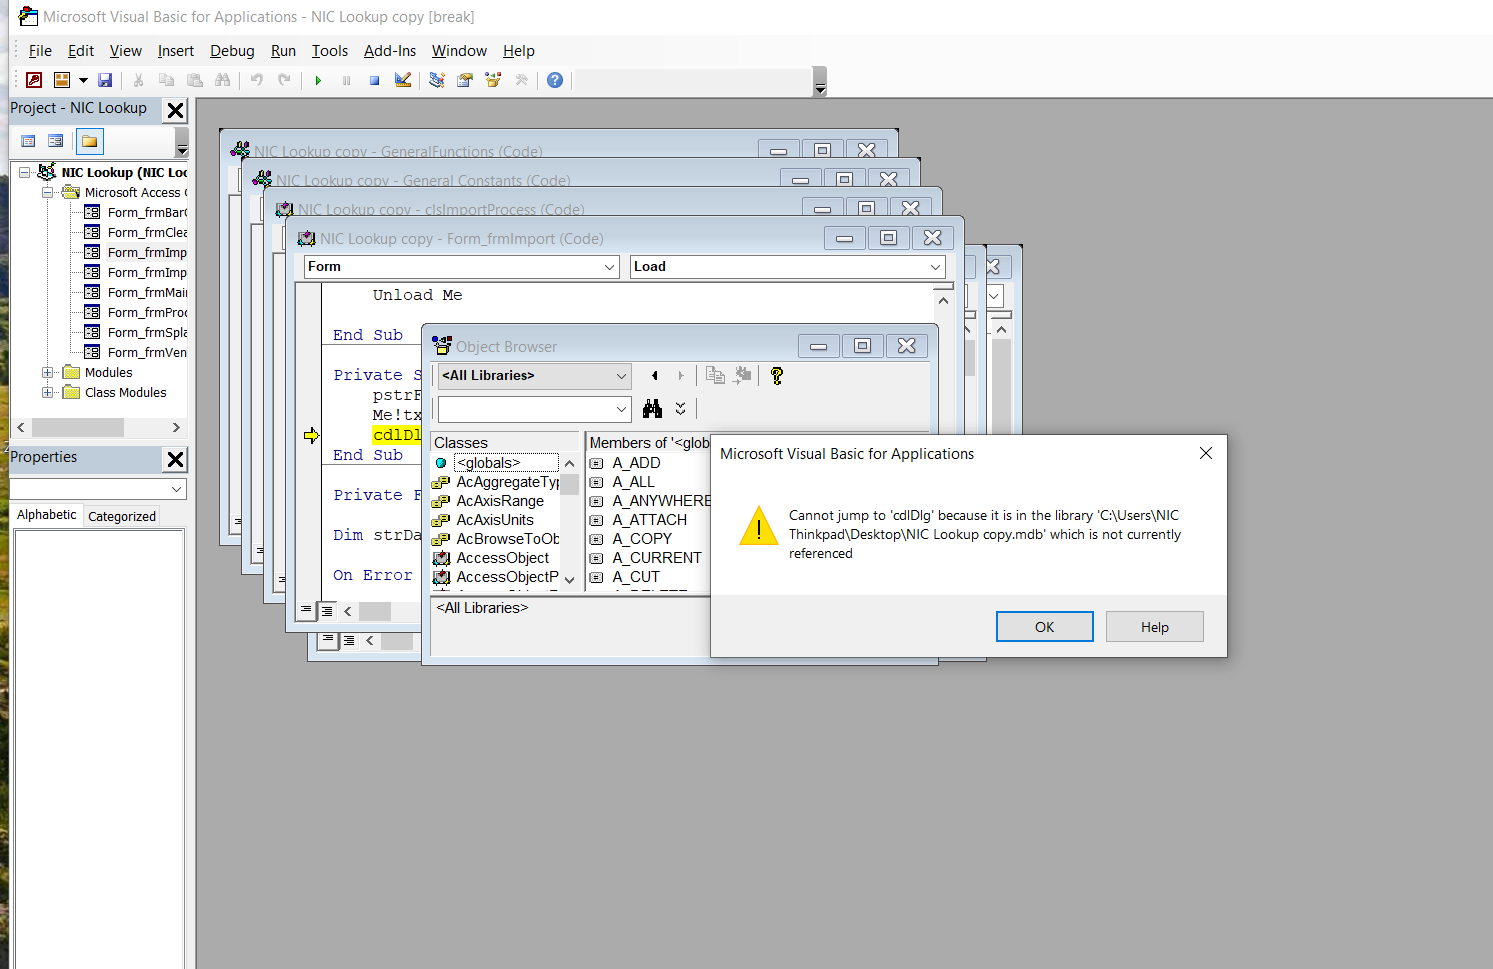The image size is (1493, 969).
Task: Open the Insert Module dropdown arrow
Action: [x=83, y=80]
